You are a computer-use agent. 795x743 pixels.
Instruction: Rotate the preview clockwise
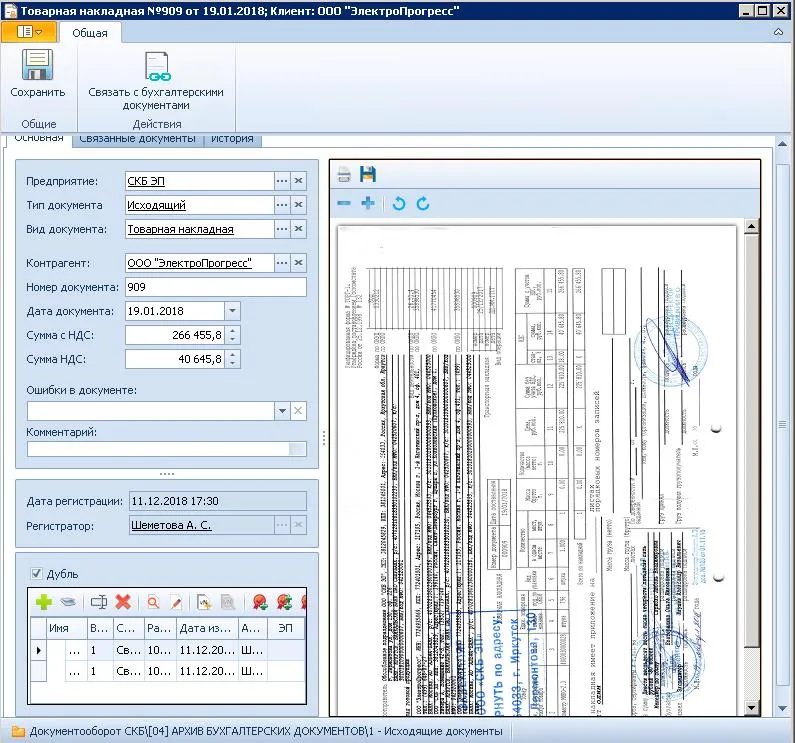[423, 203]
